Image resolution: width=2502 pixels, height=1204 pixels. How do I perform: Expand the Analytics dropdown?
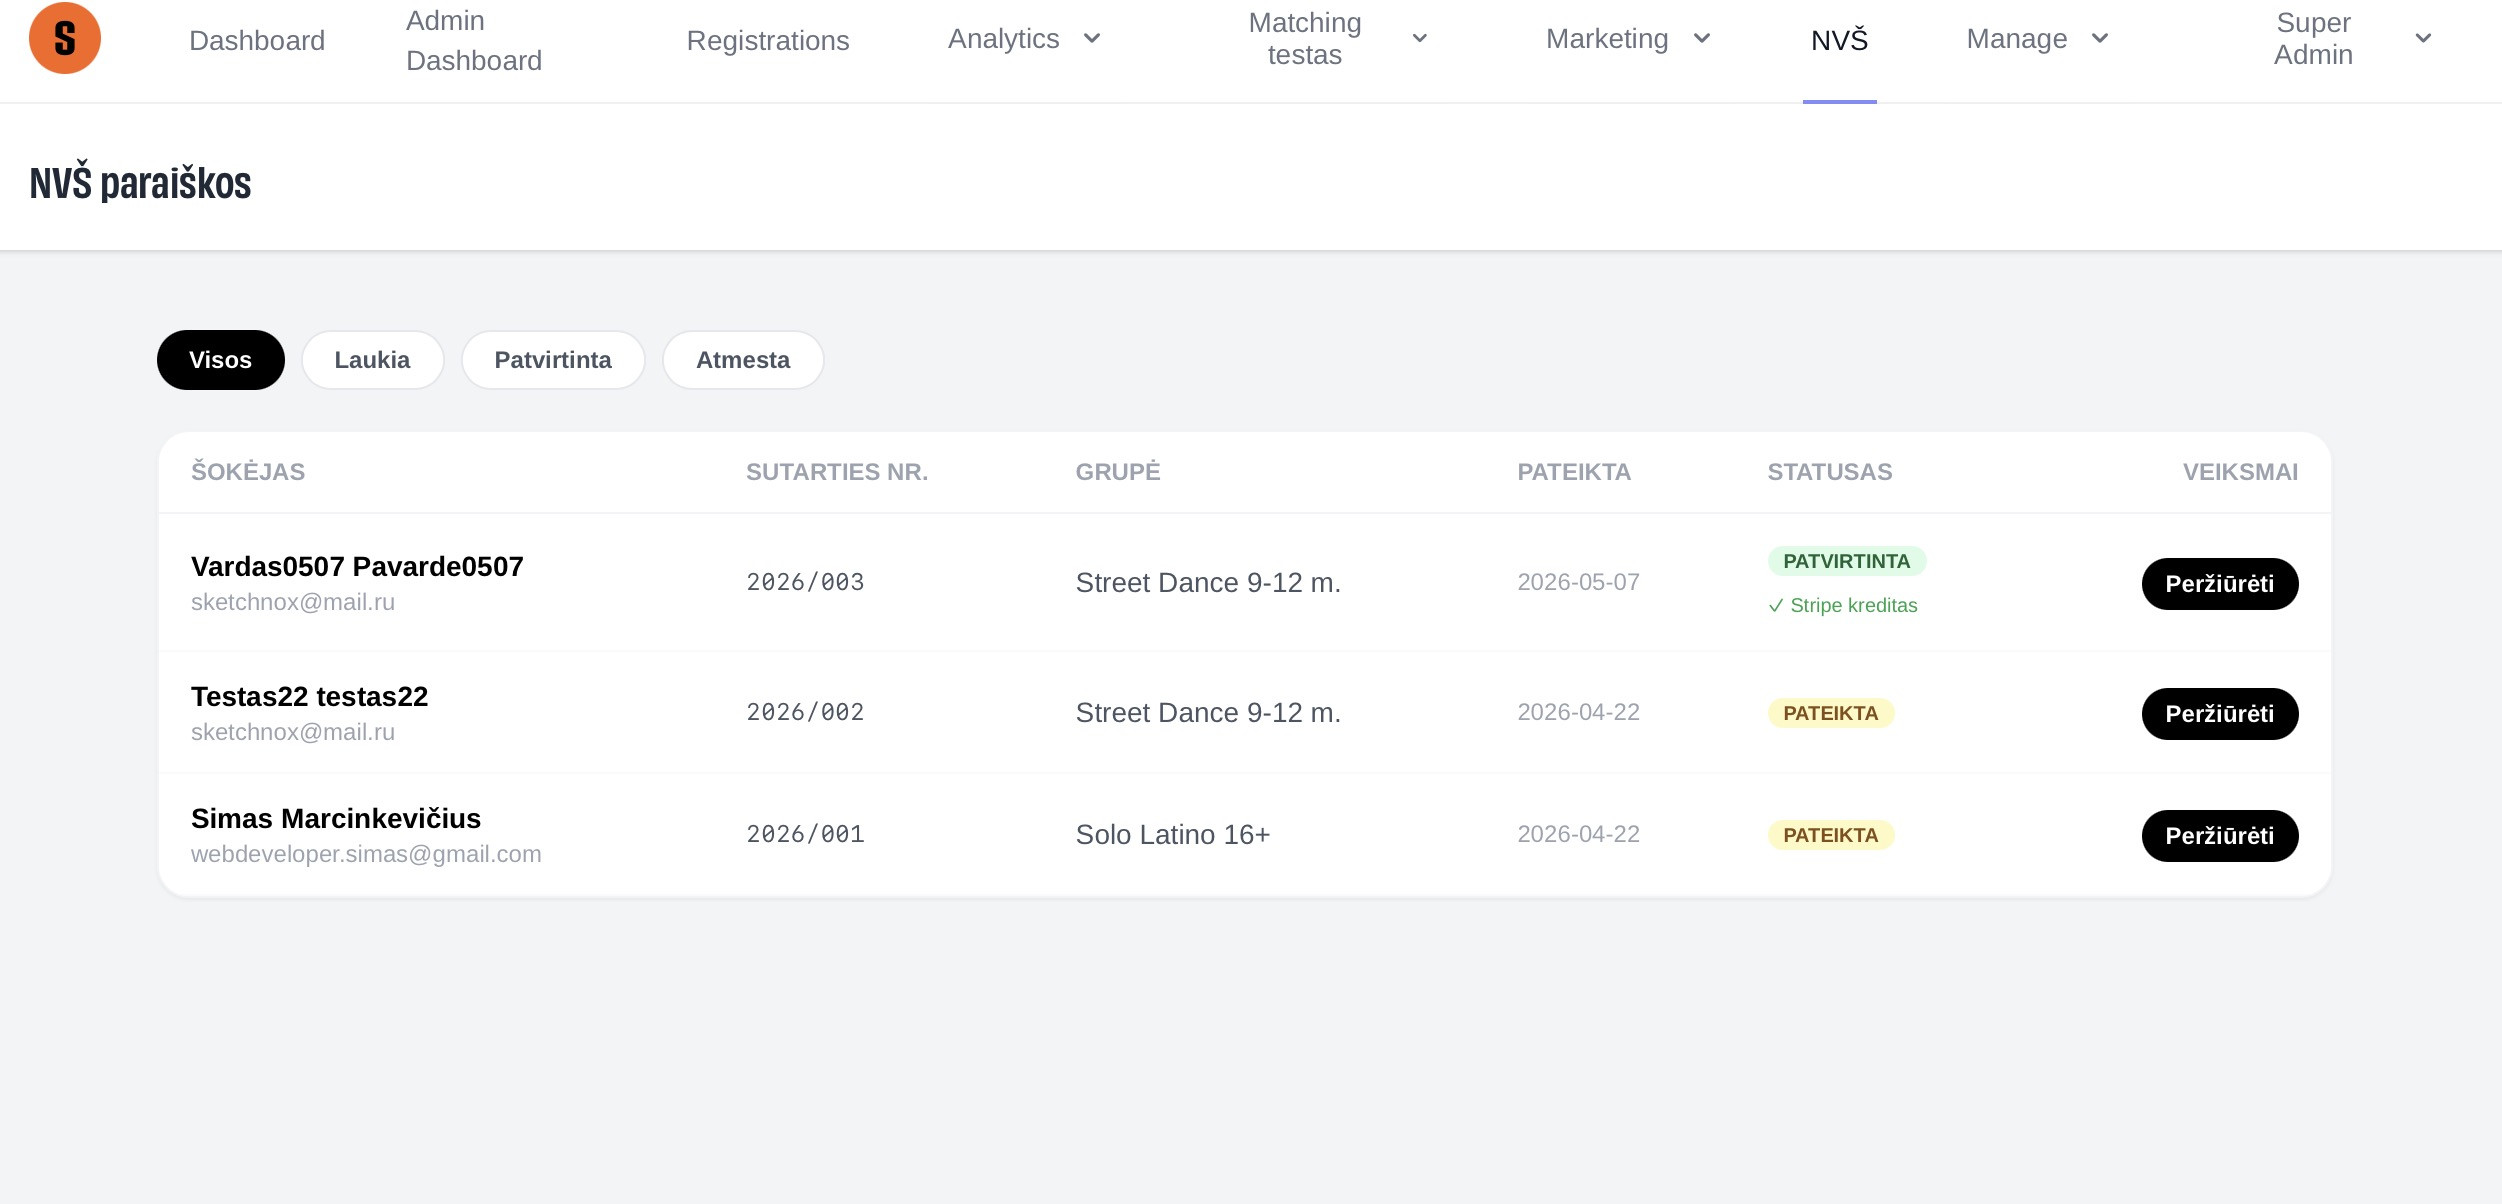point(1024,38)
